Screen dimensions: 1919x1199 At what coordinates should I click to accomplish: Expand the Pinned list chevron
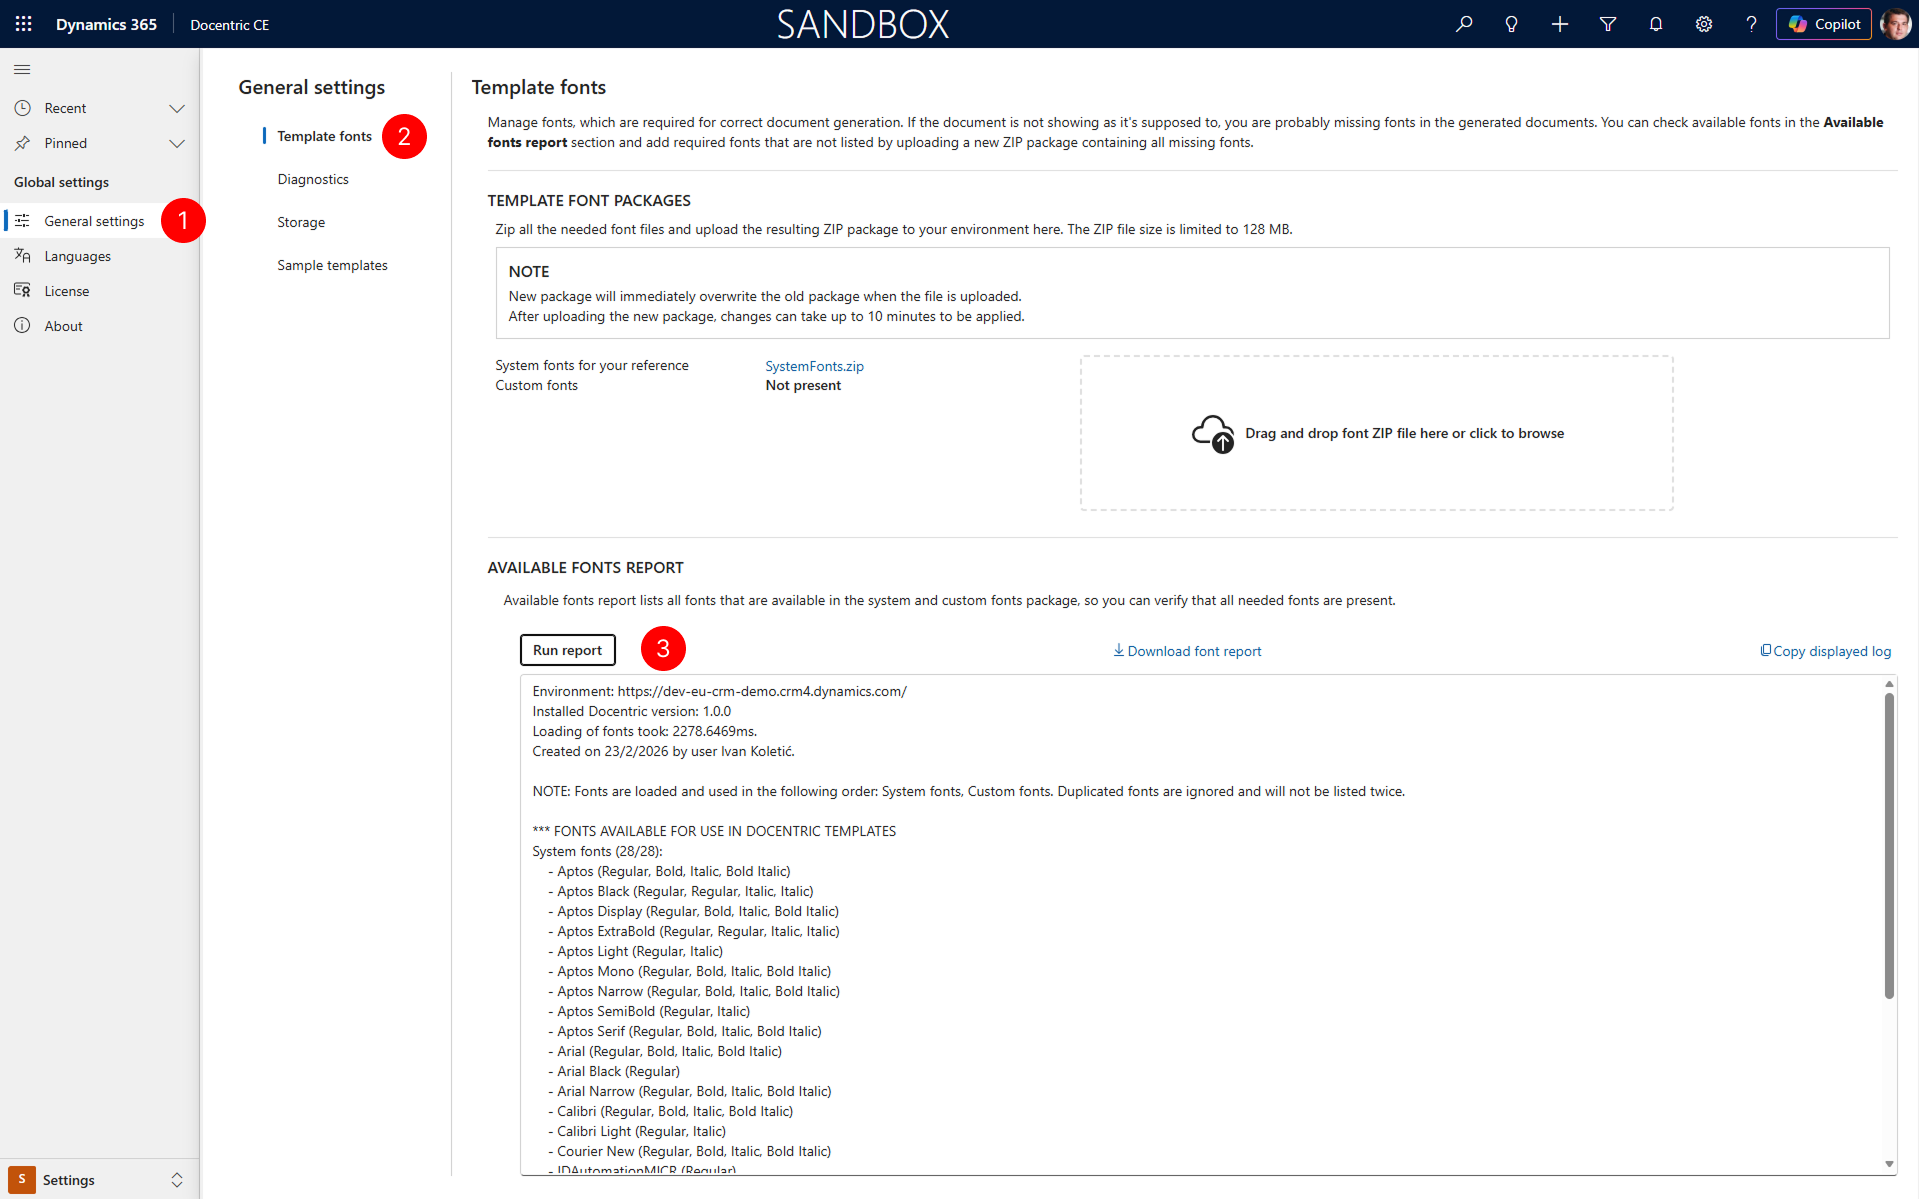coord(177,143)
